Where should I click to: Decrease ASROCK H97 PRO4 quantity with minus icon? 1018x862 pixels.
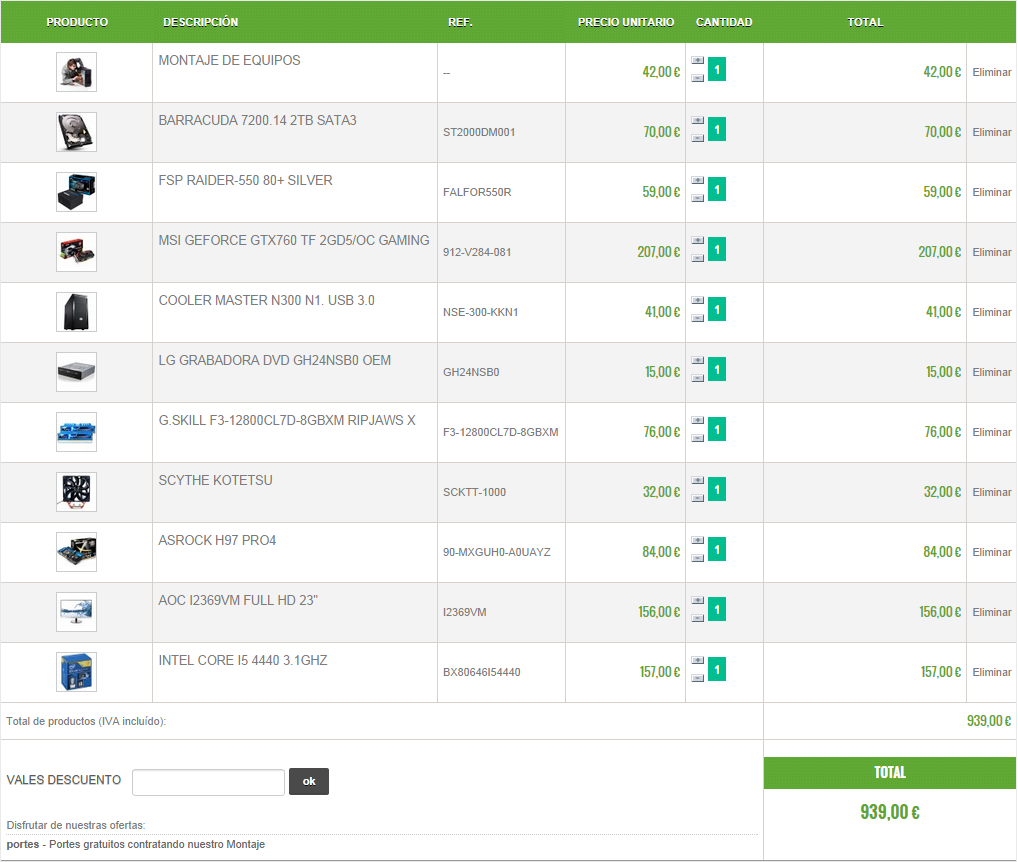697,558
